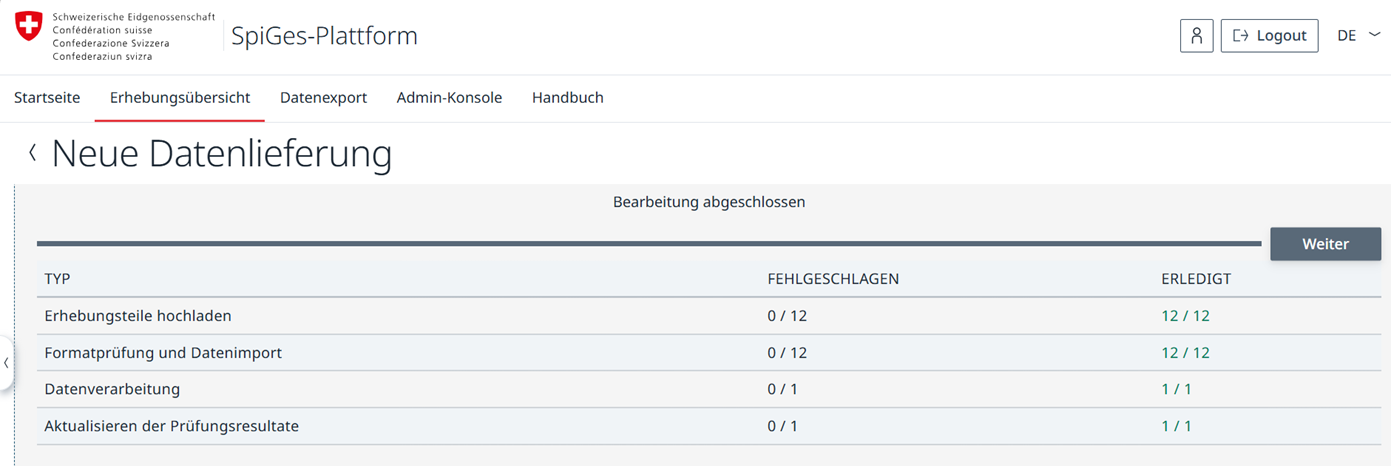
Task: Click the Aktualisieren der Prüfungsresultate row
Action: [709, 426]
